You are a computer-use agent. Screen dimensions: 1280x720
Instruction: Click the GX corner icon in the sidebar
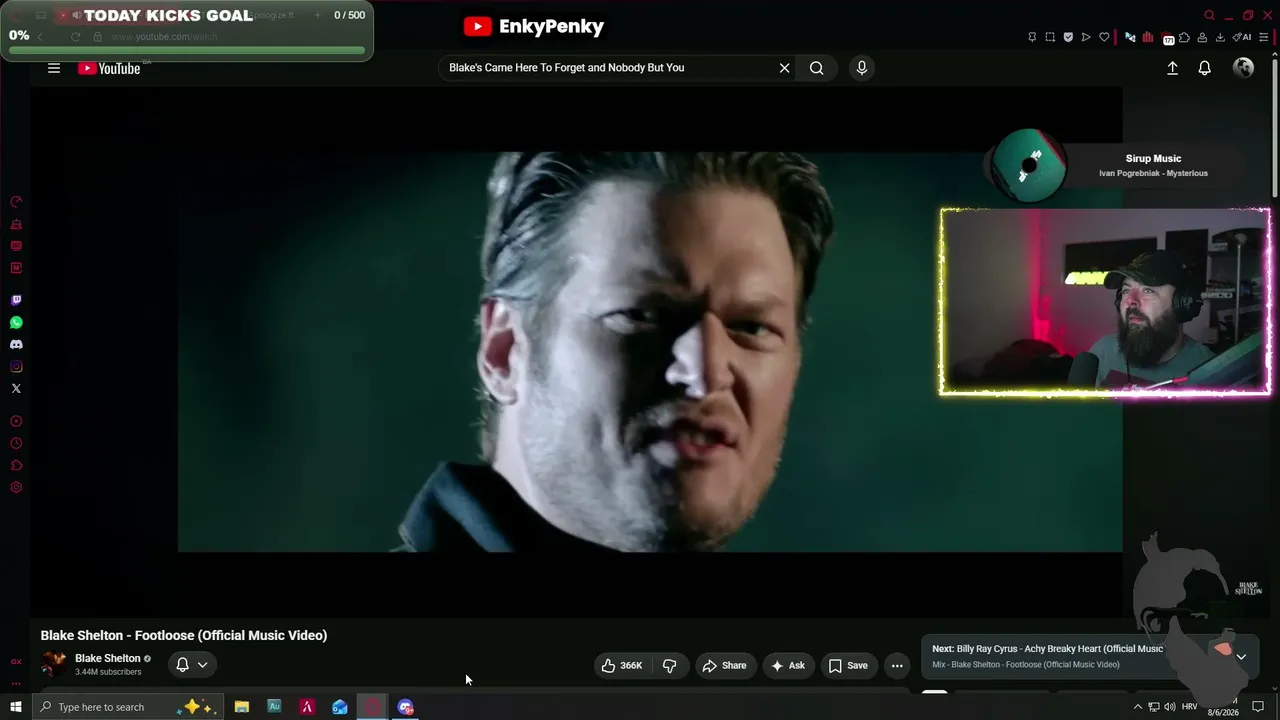tap(16, 661)
